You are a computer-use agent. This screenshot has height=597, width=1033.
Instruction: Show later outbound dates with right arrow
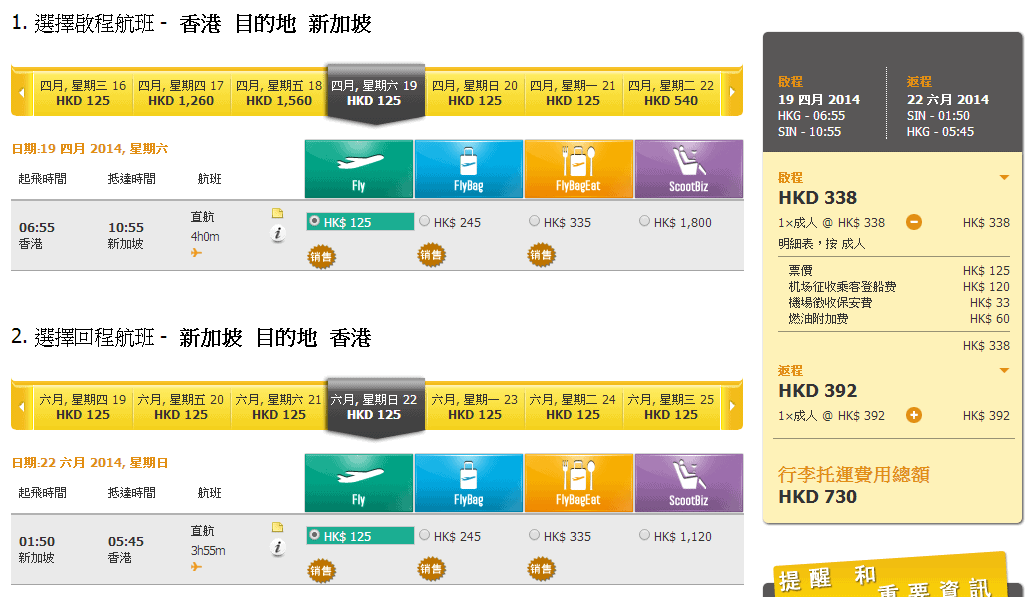click(732, 93)
